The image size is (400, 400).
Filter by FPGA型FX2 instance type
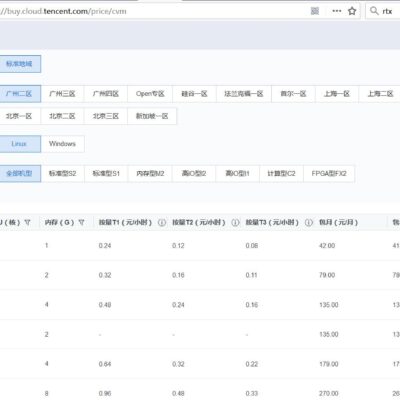(329, 173)
